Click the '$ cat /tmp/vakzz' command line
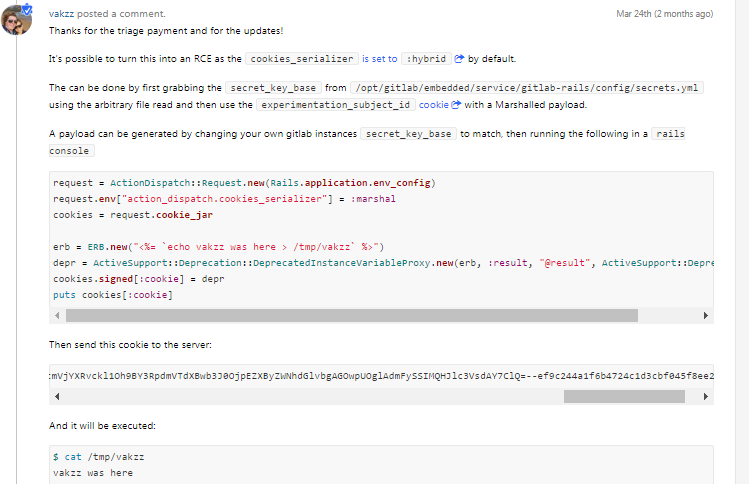749x484 pixels. coord(98,457)
